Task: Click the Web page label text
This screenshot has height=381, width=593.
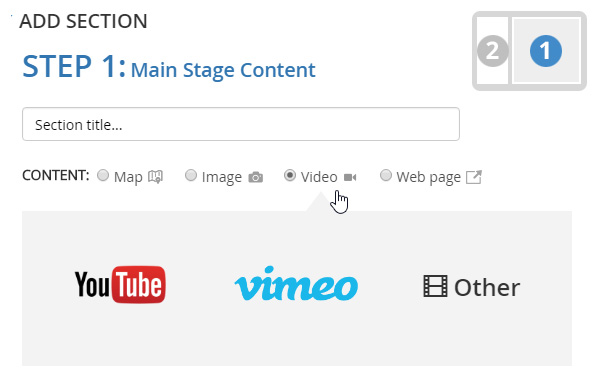Action: click(x=428, y=177)
